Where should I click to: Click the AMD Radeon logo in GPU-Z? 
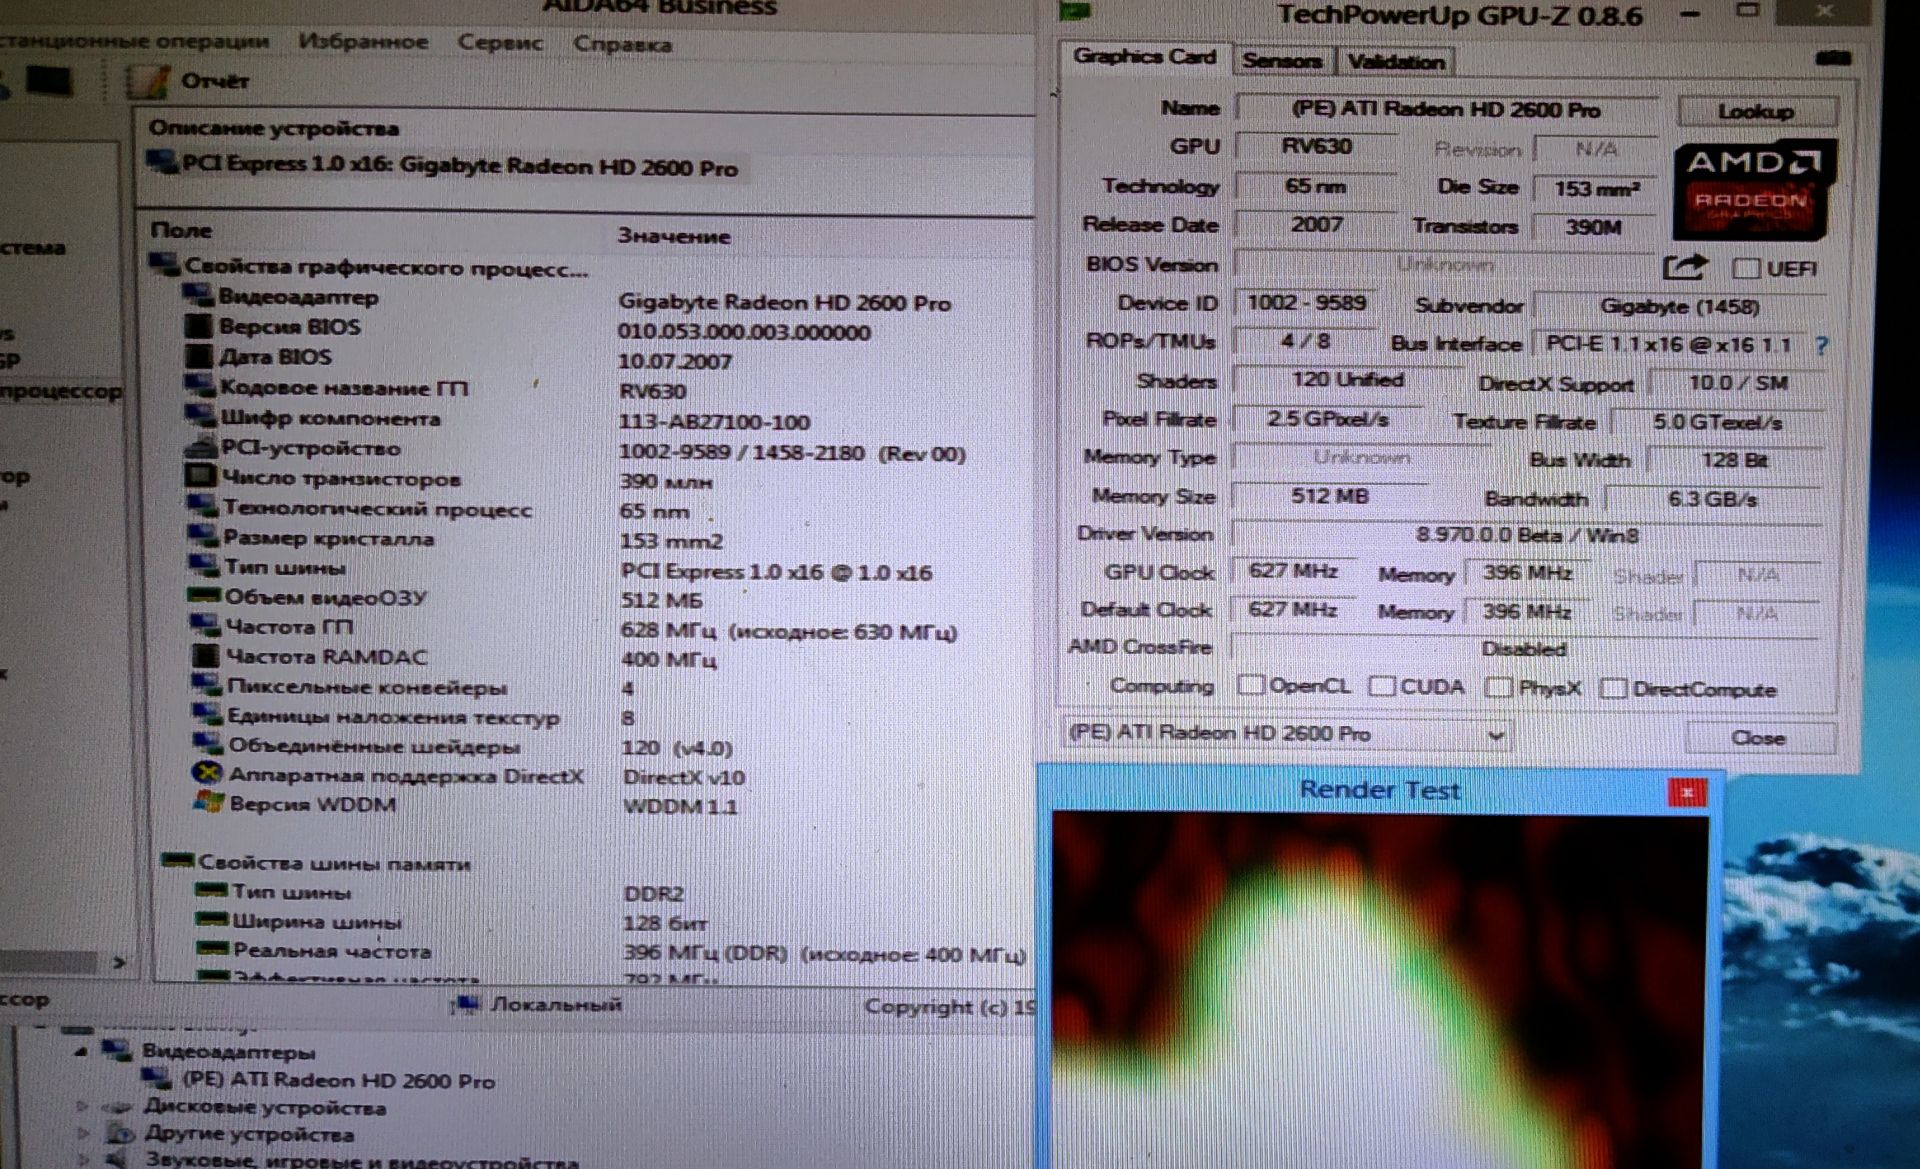[1753, 189]
